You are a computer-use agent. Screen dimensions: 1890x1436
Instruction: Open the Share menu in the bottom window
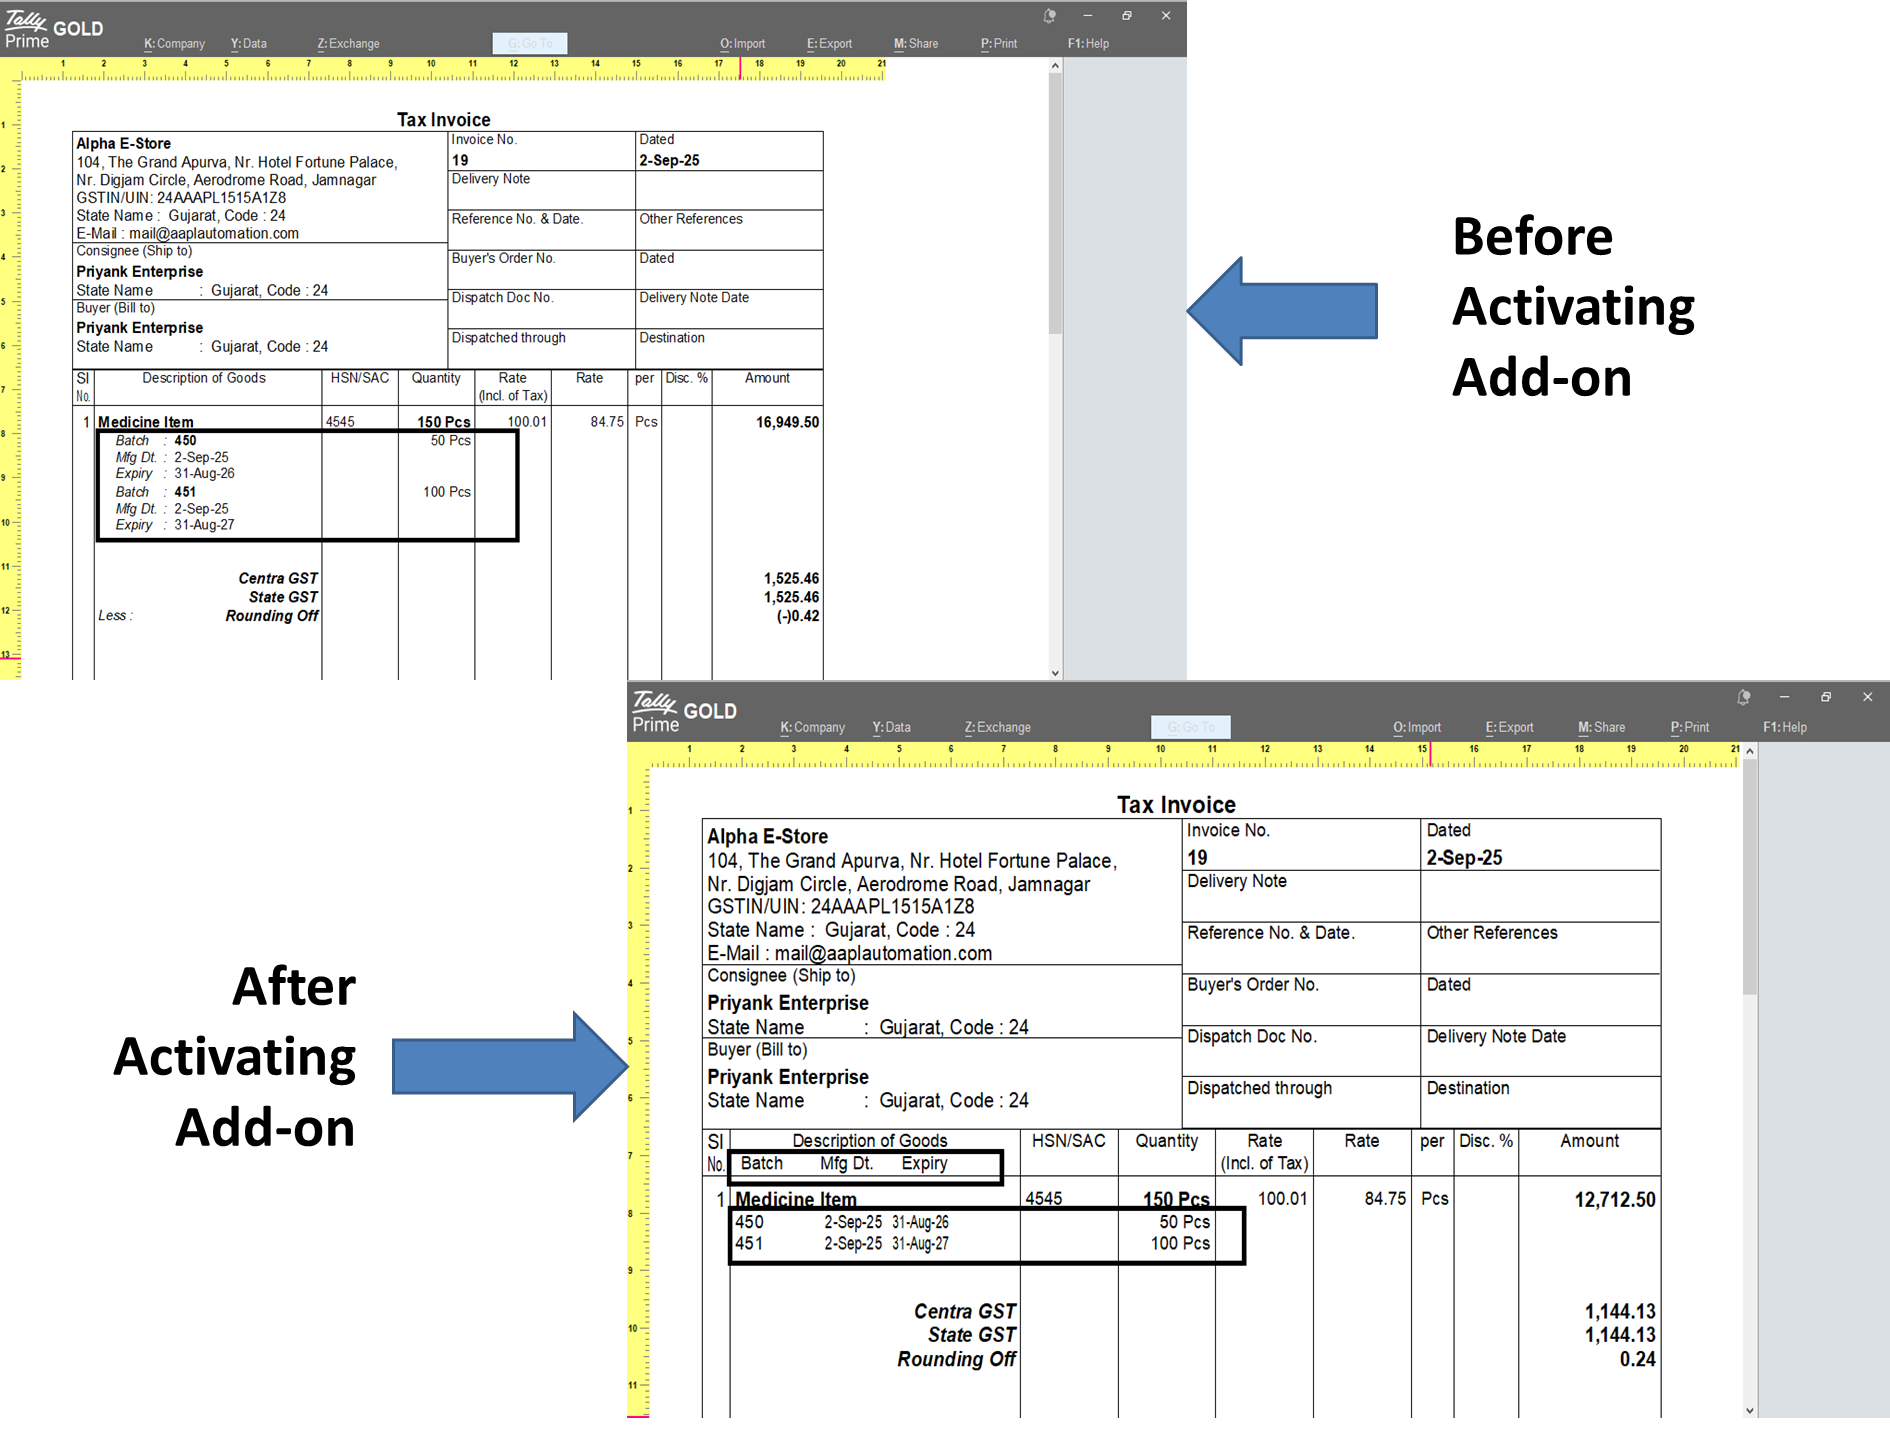coord(1601,727)
